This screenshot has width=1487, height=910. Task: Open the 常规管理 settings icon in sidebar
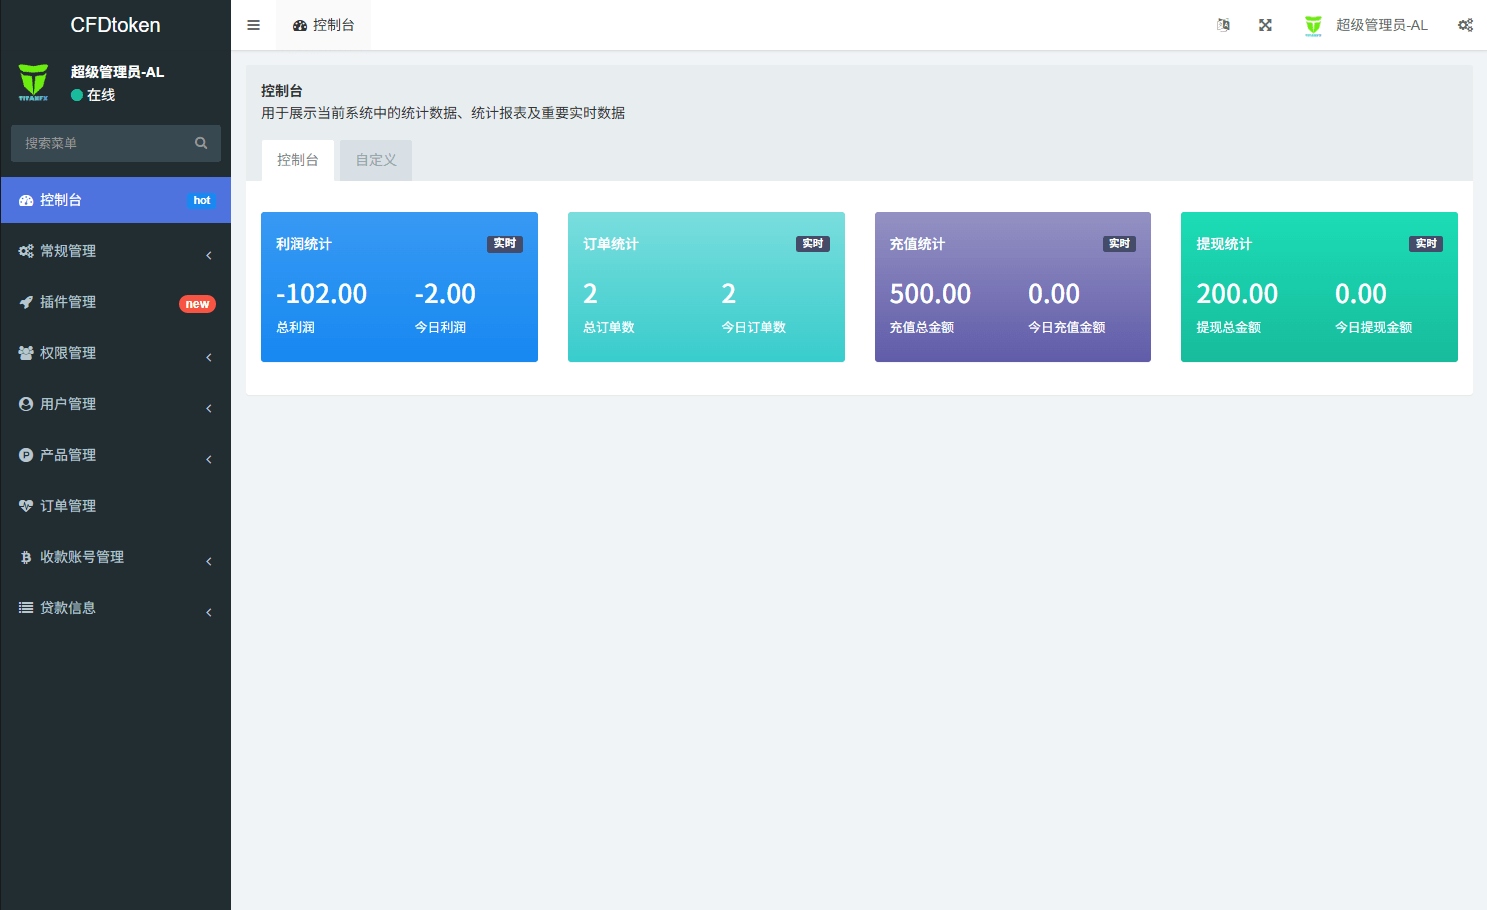(25, 251)
